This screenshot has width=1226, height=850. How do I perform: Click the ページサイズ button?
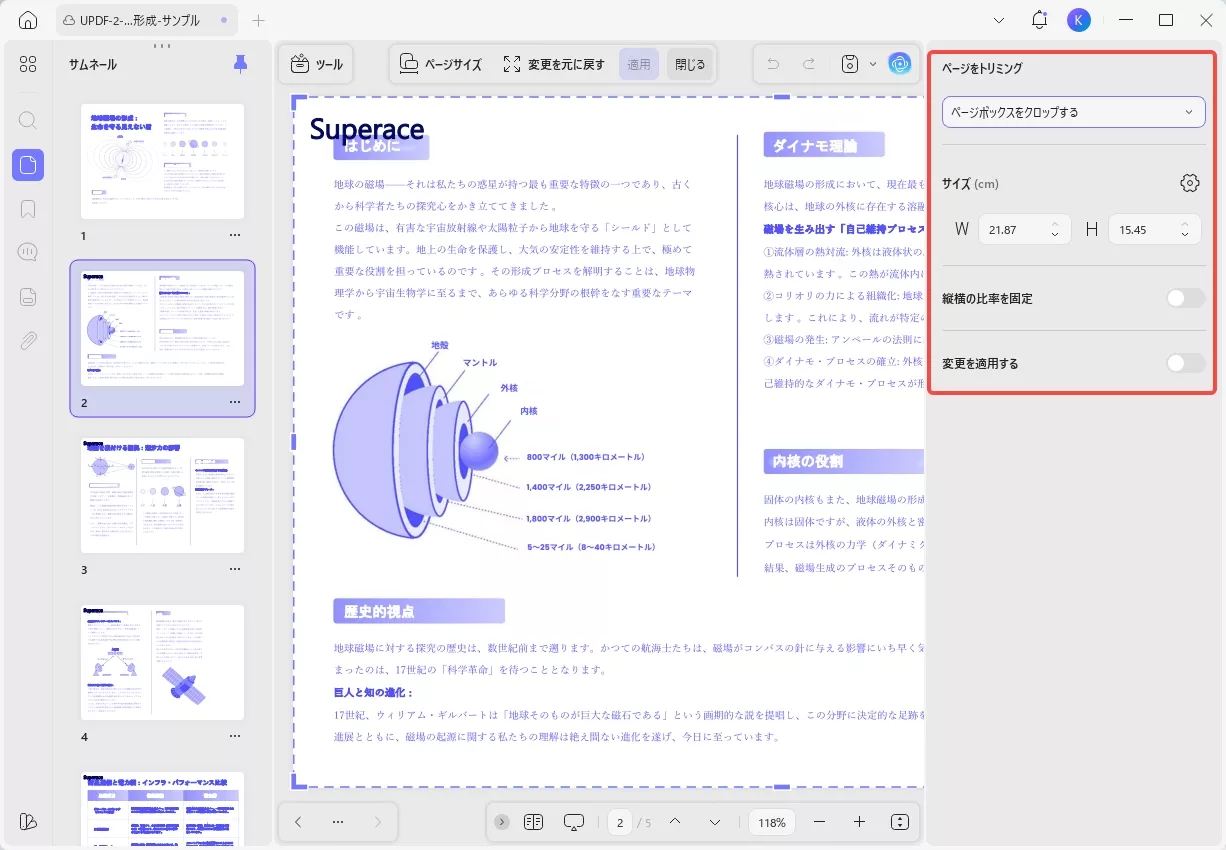click(x=441, y=64)
